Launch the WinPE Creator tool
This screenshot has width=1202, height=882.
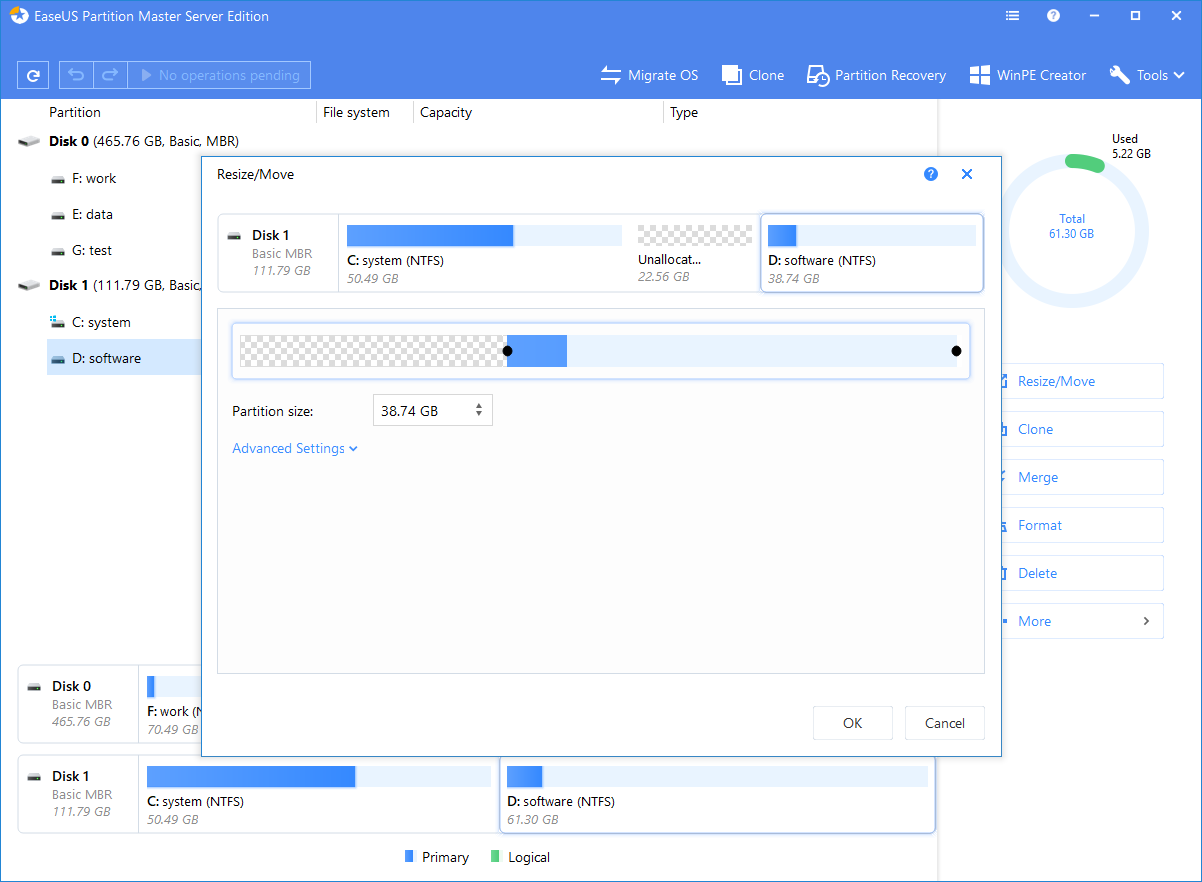[x=979, y=74]
